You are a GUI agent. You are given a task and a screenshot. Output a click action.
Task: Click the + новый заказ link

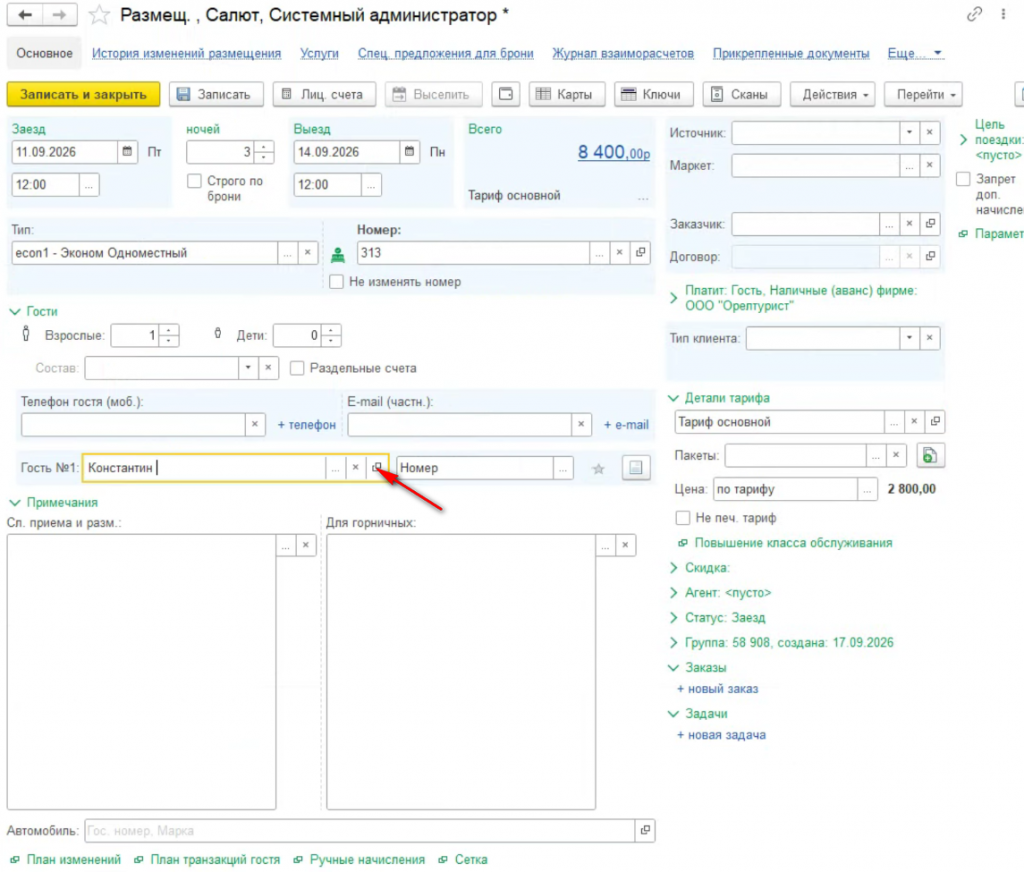[x=717, y=688]
